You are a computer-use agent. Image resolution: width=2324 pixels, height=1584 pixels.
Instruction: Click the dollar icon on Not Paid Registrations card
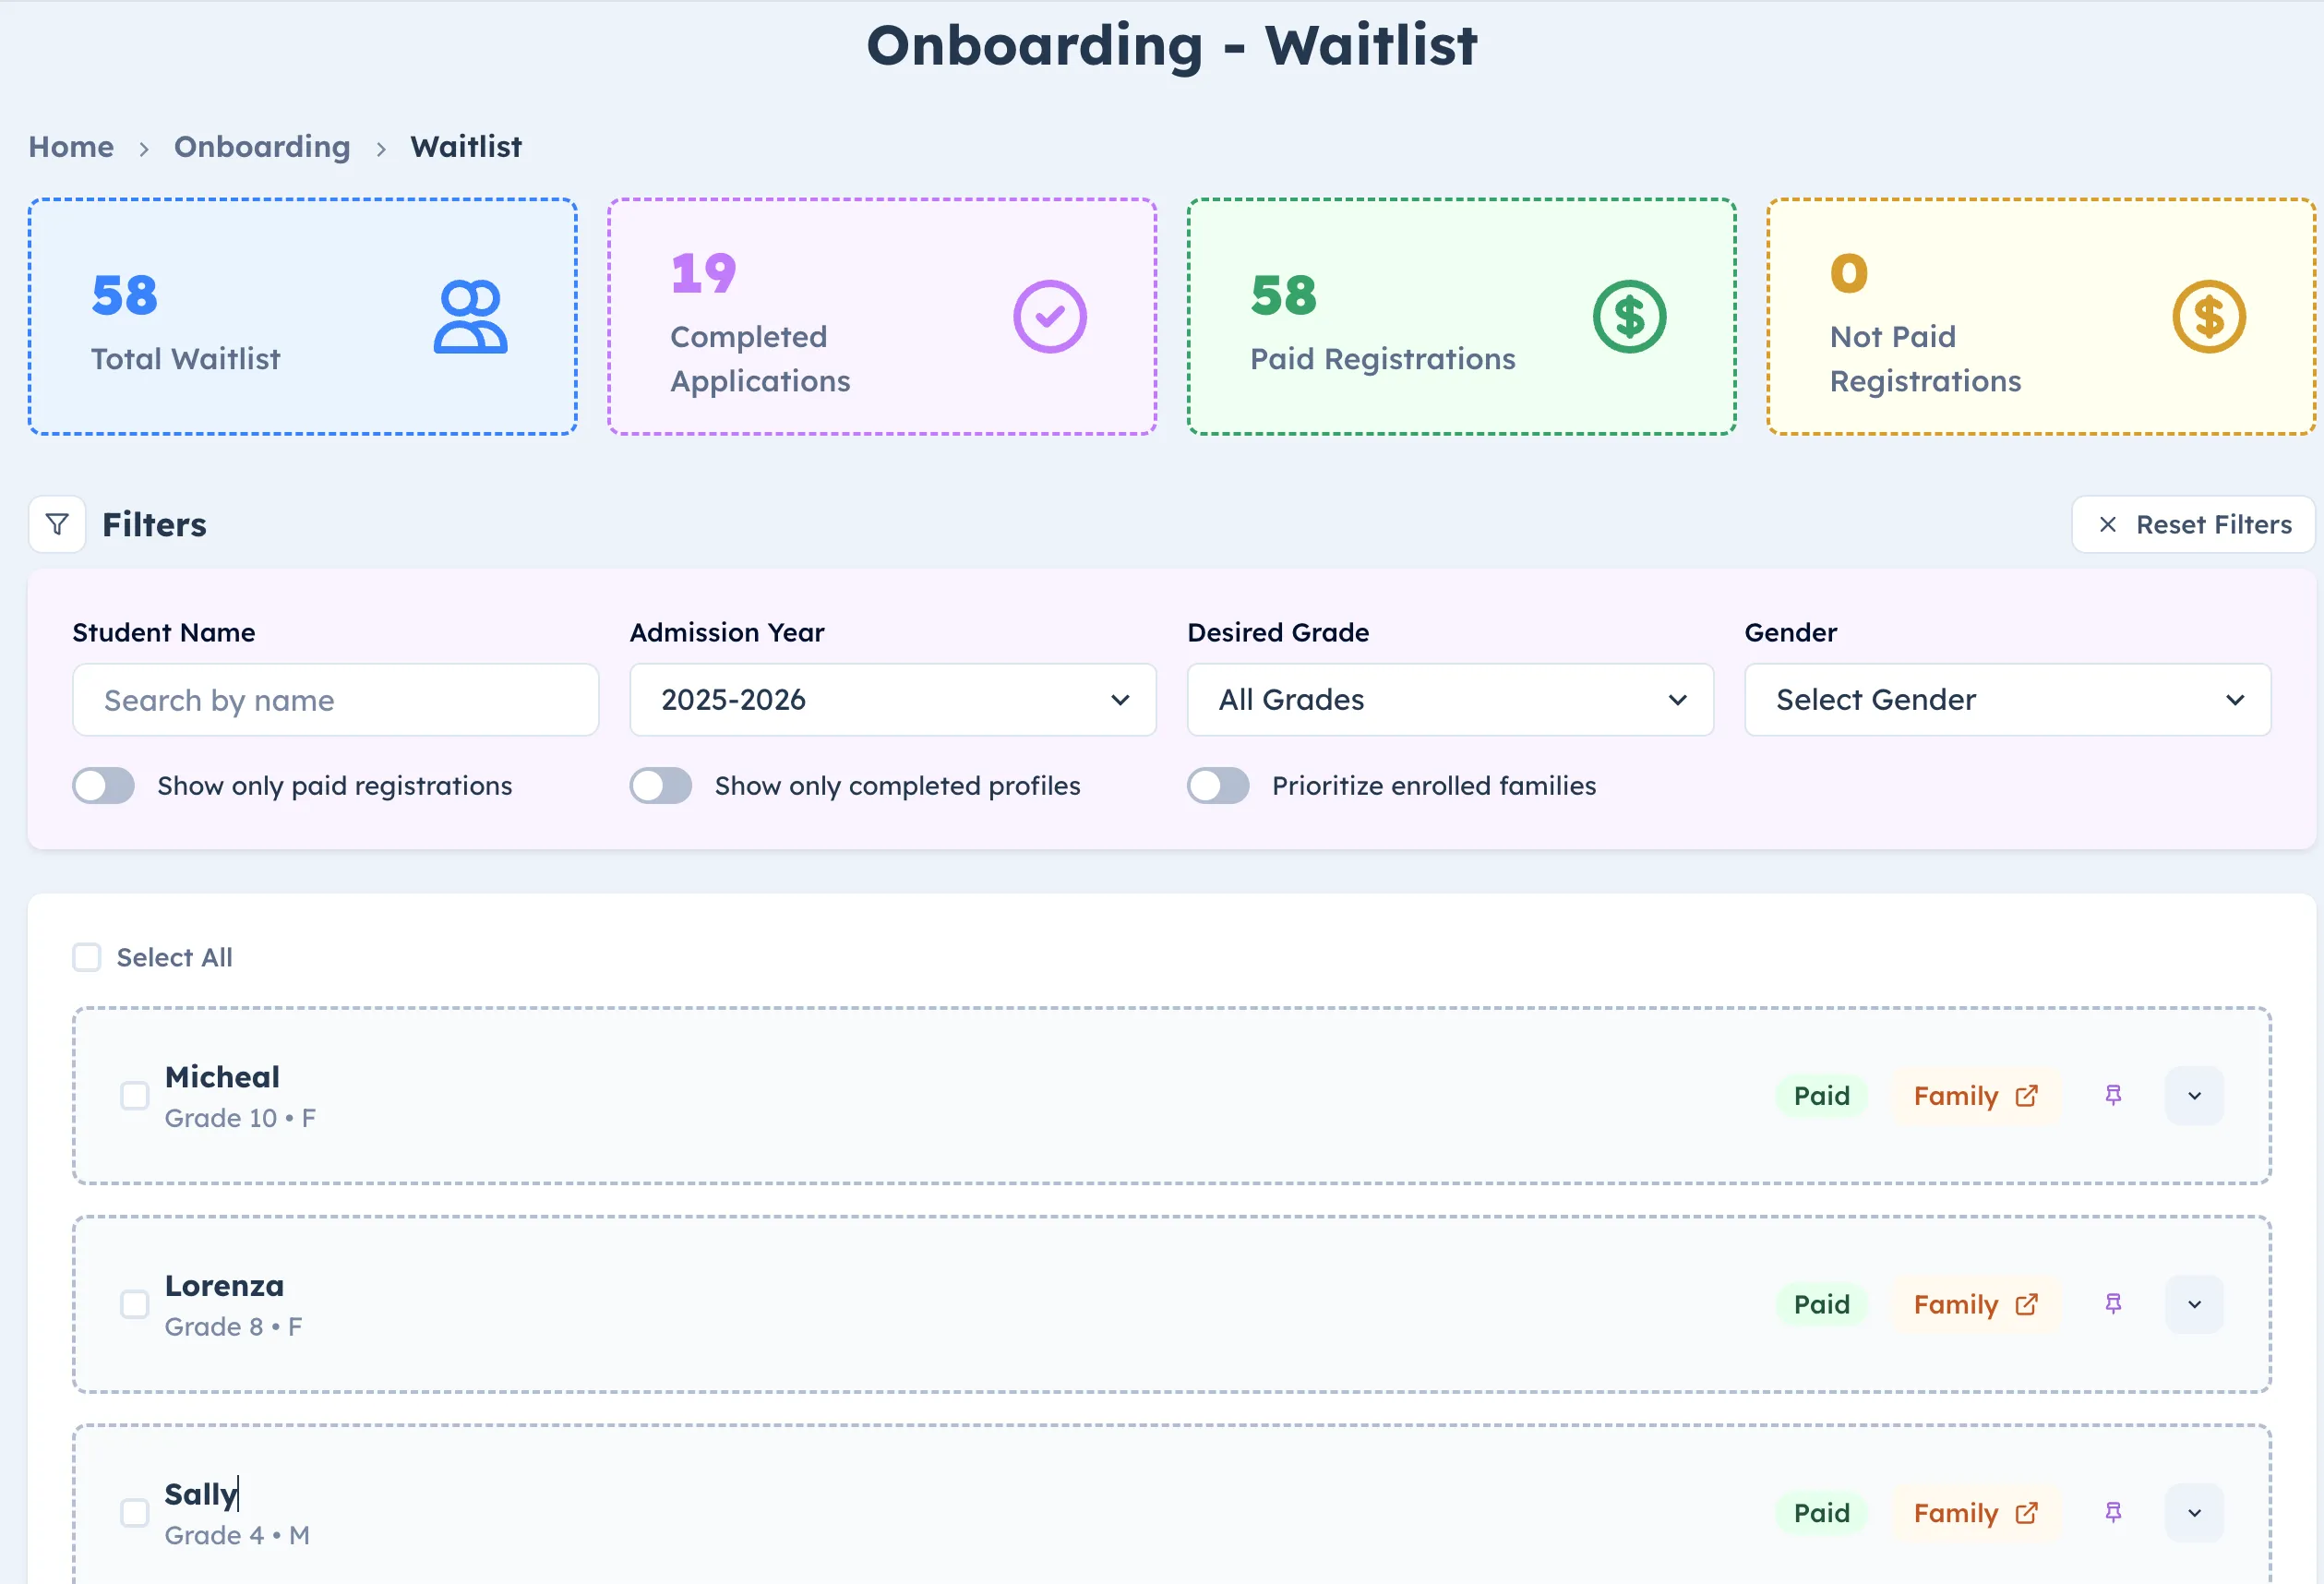click(2208, 317)
